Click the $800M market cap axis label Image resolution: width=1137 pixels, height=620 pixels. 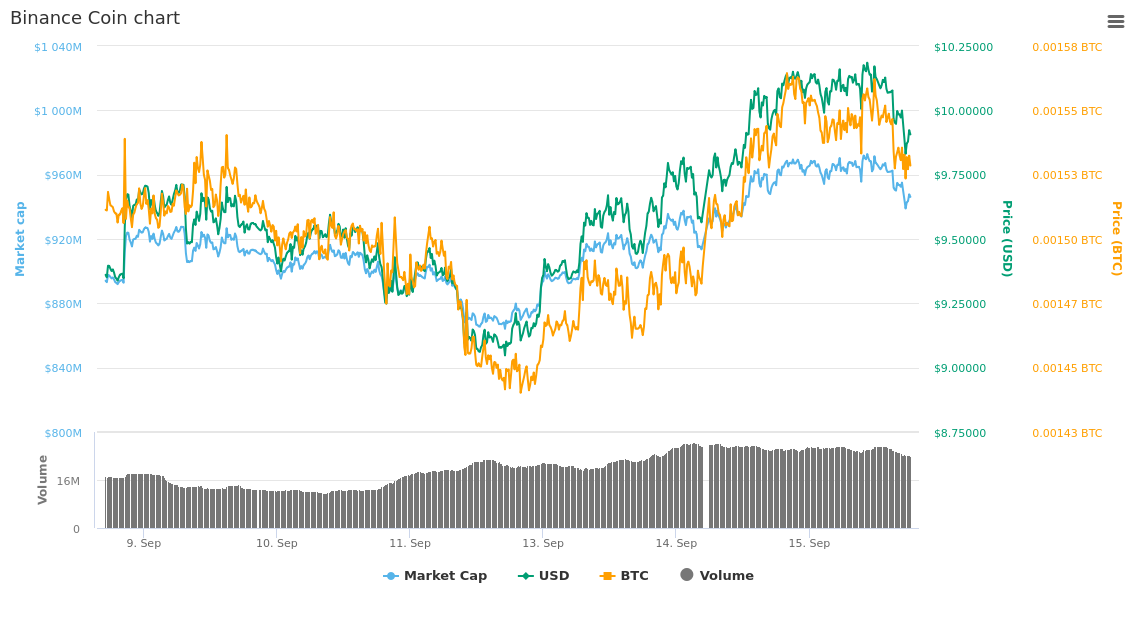pyautogui.click(x=63, y=433)
